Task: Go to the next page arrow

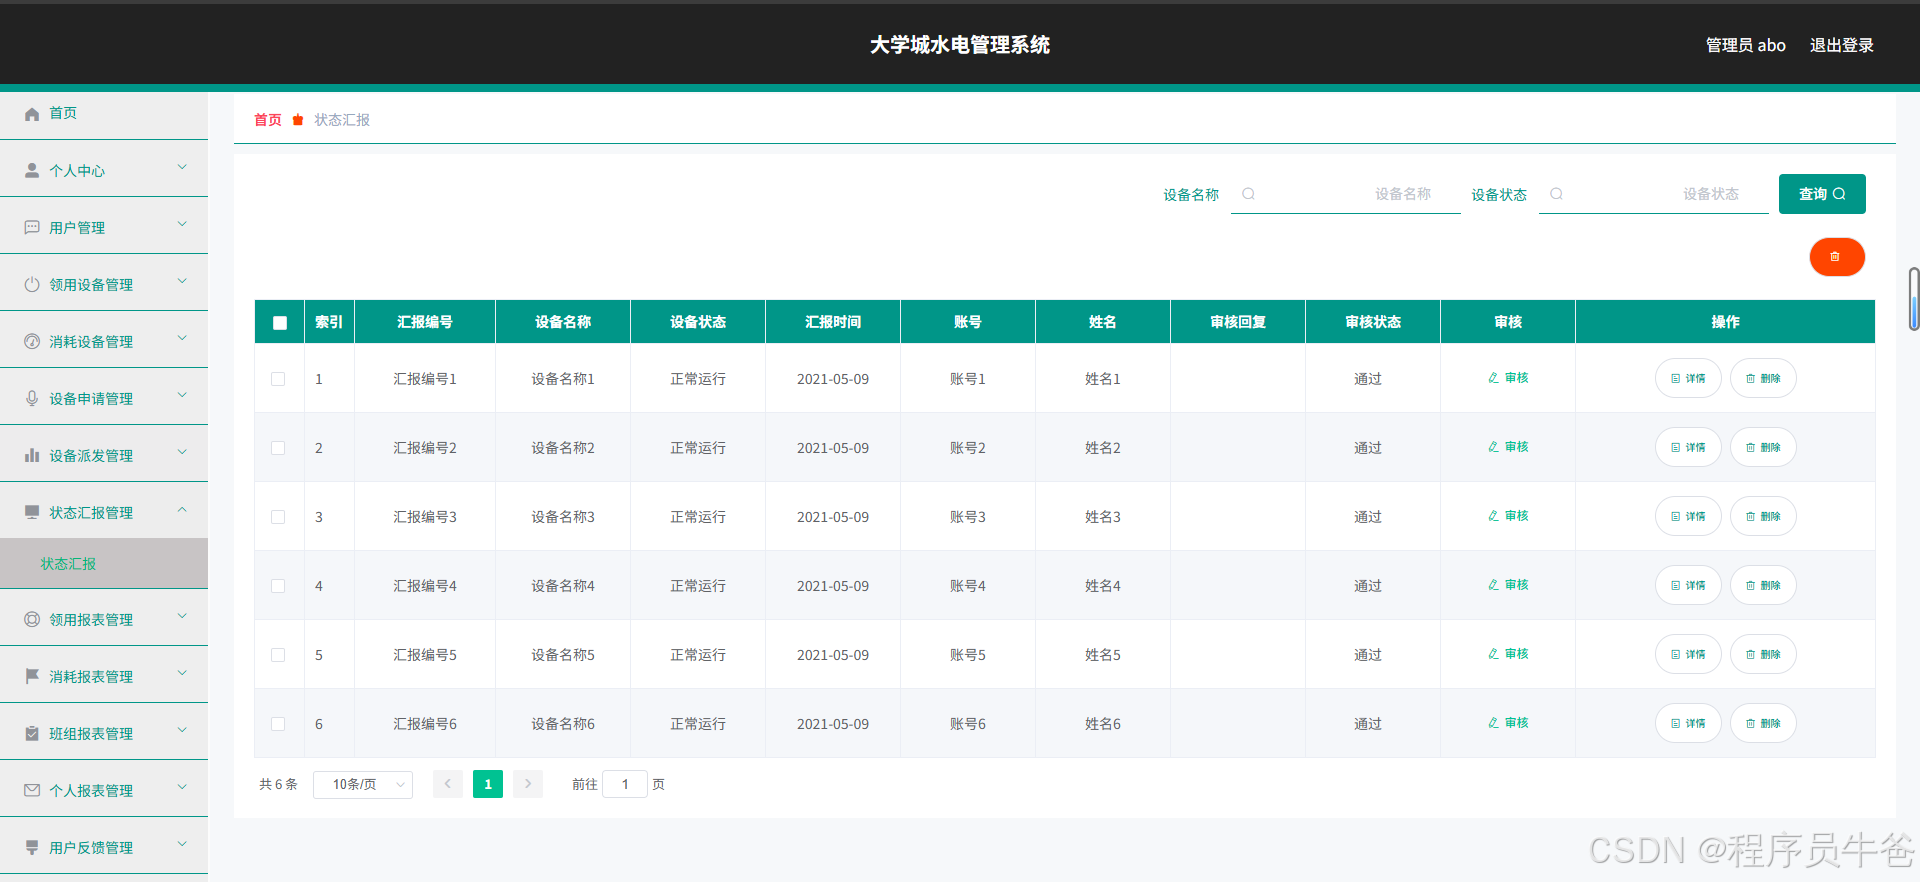Action: pos(528,784)
